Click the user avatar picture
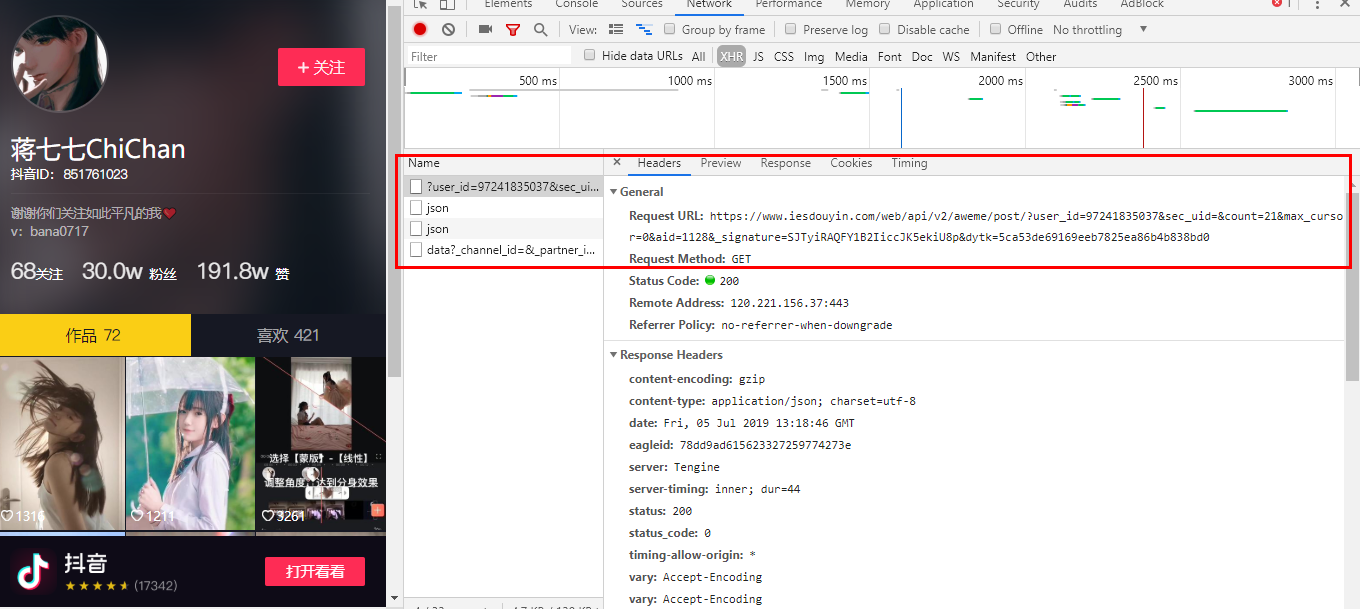Viewport: 1360px width, 609px height. (x=59, y=64)
